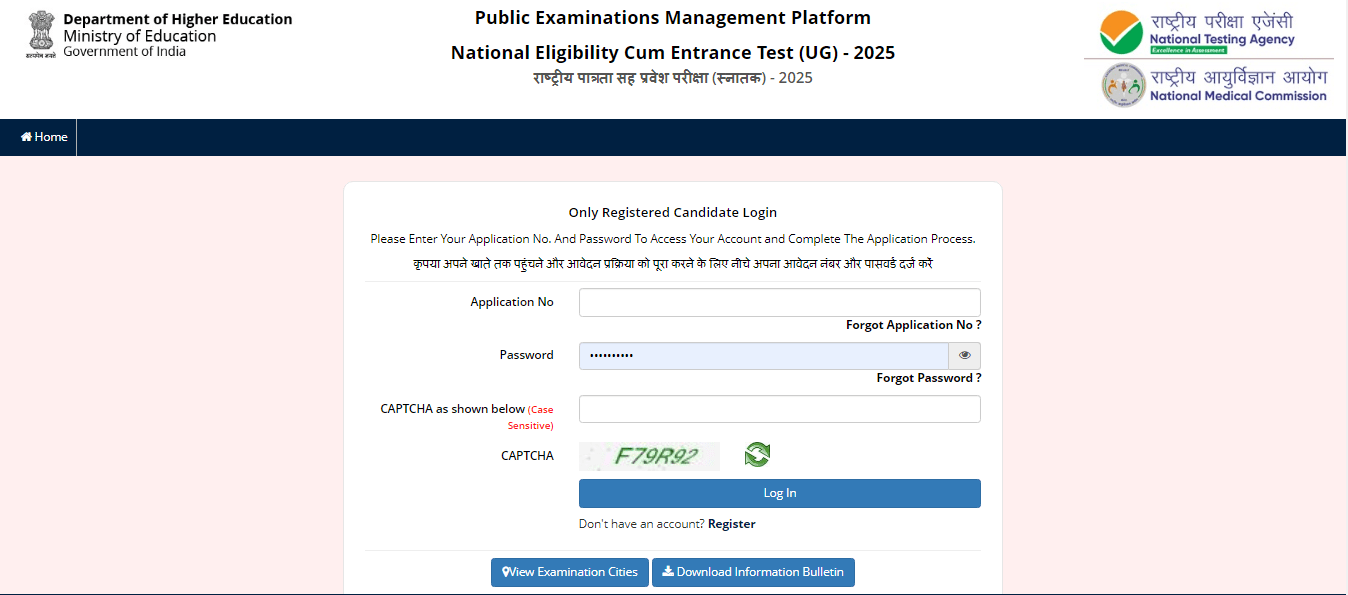Click the Department of Higher Education text
The image size is (1348, 595).
[x=177, y=20]
